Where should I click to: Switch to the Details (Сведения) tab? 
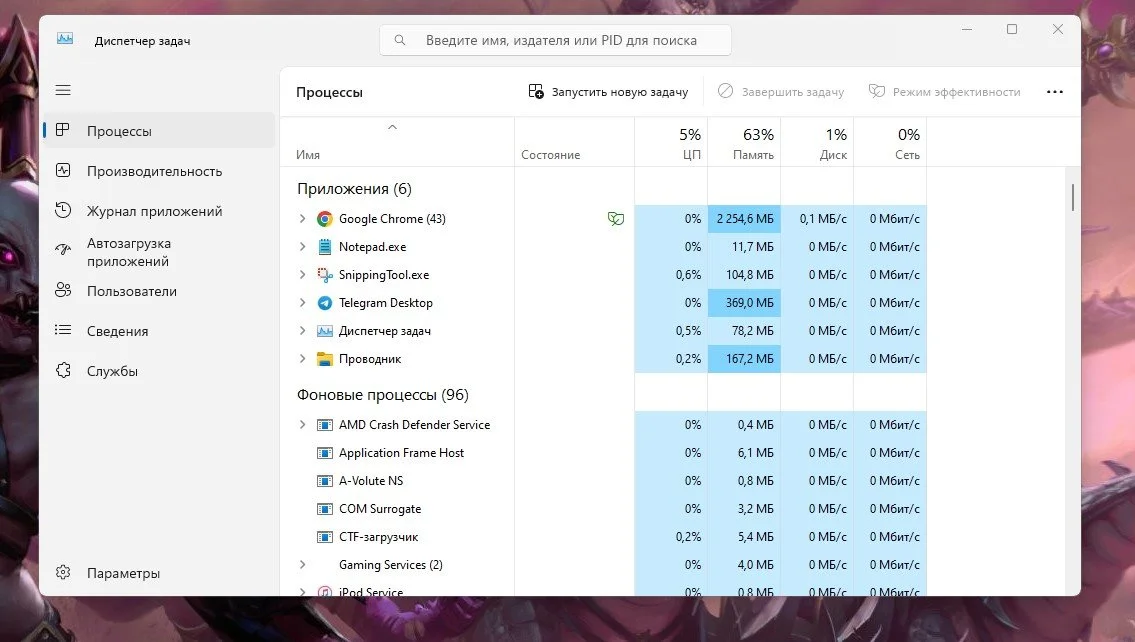pyautogui.click(x=117, y=331)
